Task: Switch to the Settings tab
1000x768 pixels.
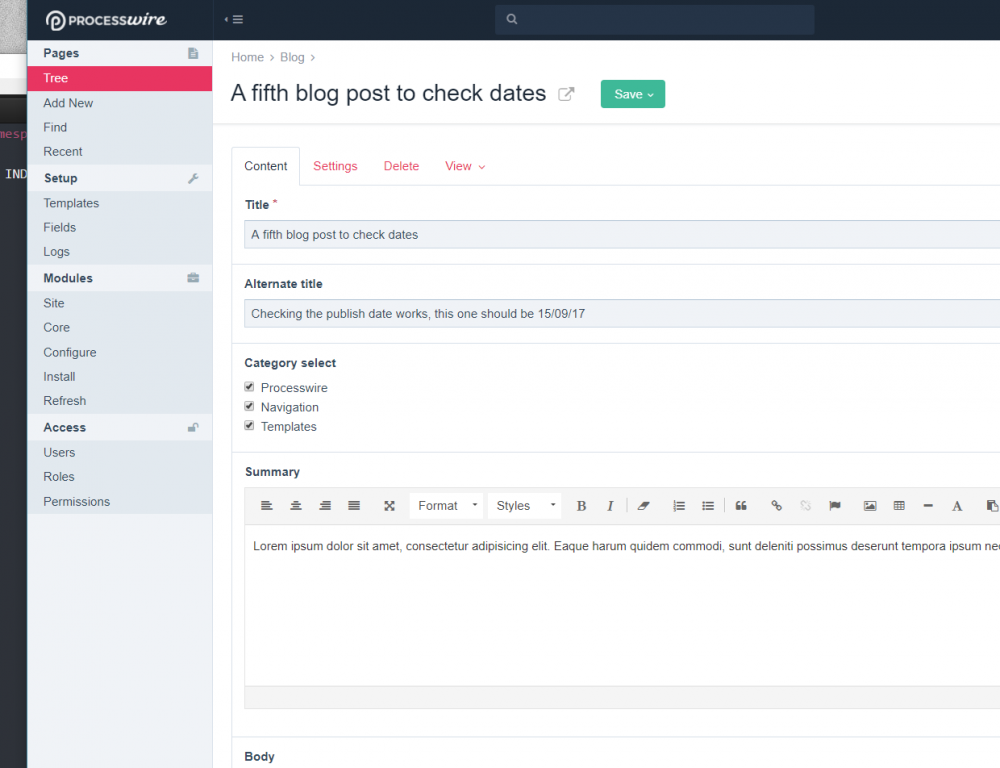Action: tap(335, 166)
